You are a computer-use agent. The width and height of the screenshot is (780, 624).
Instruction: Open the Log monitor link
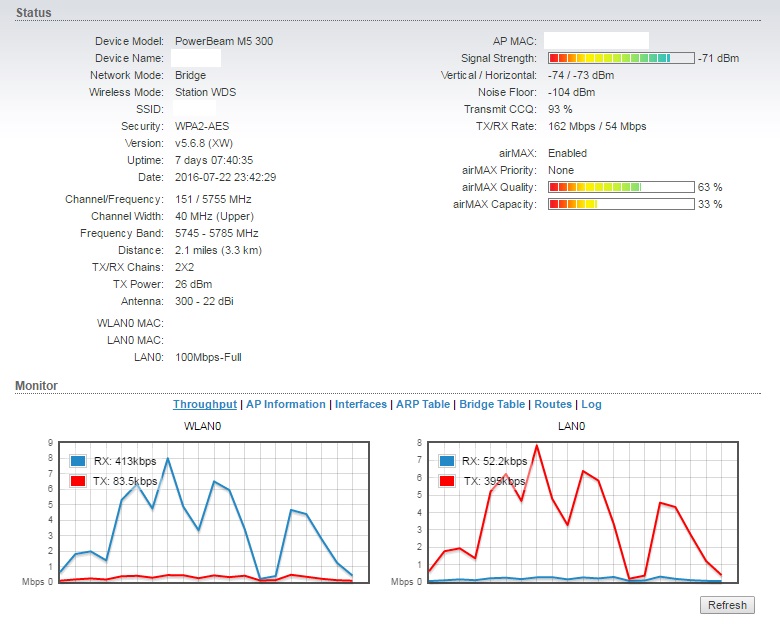coord(591,404)
